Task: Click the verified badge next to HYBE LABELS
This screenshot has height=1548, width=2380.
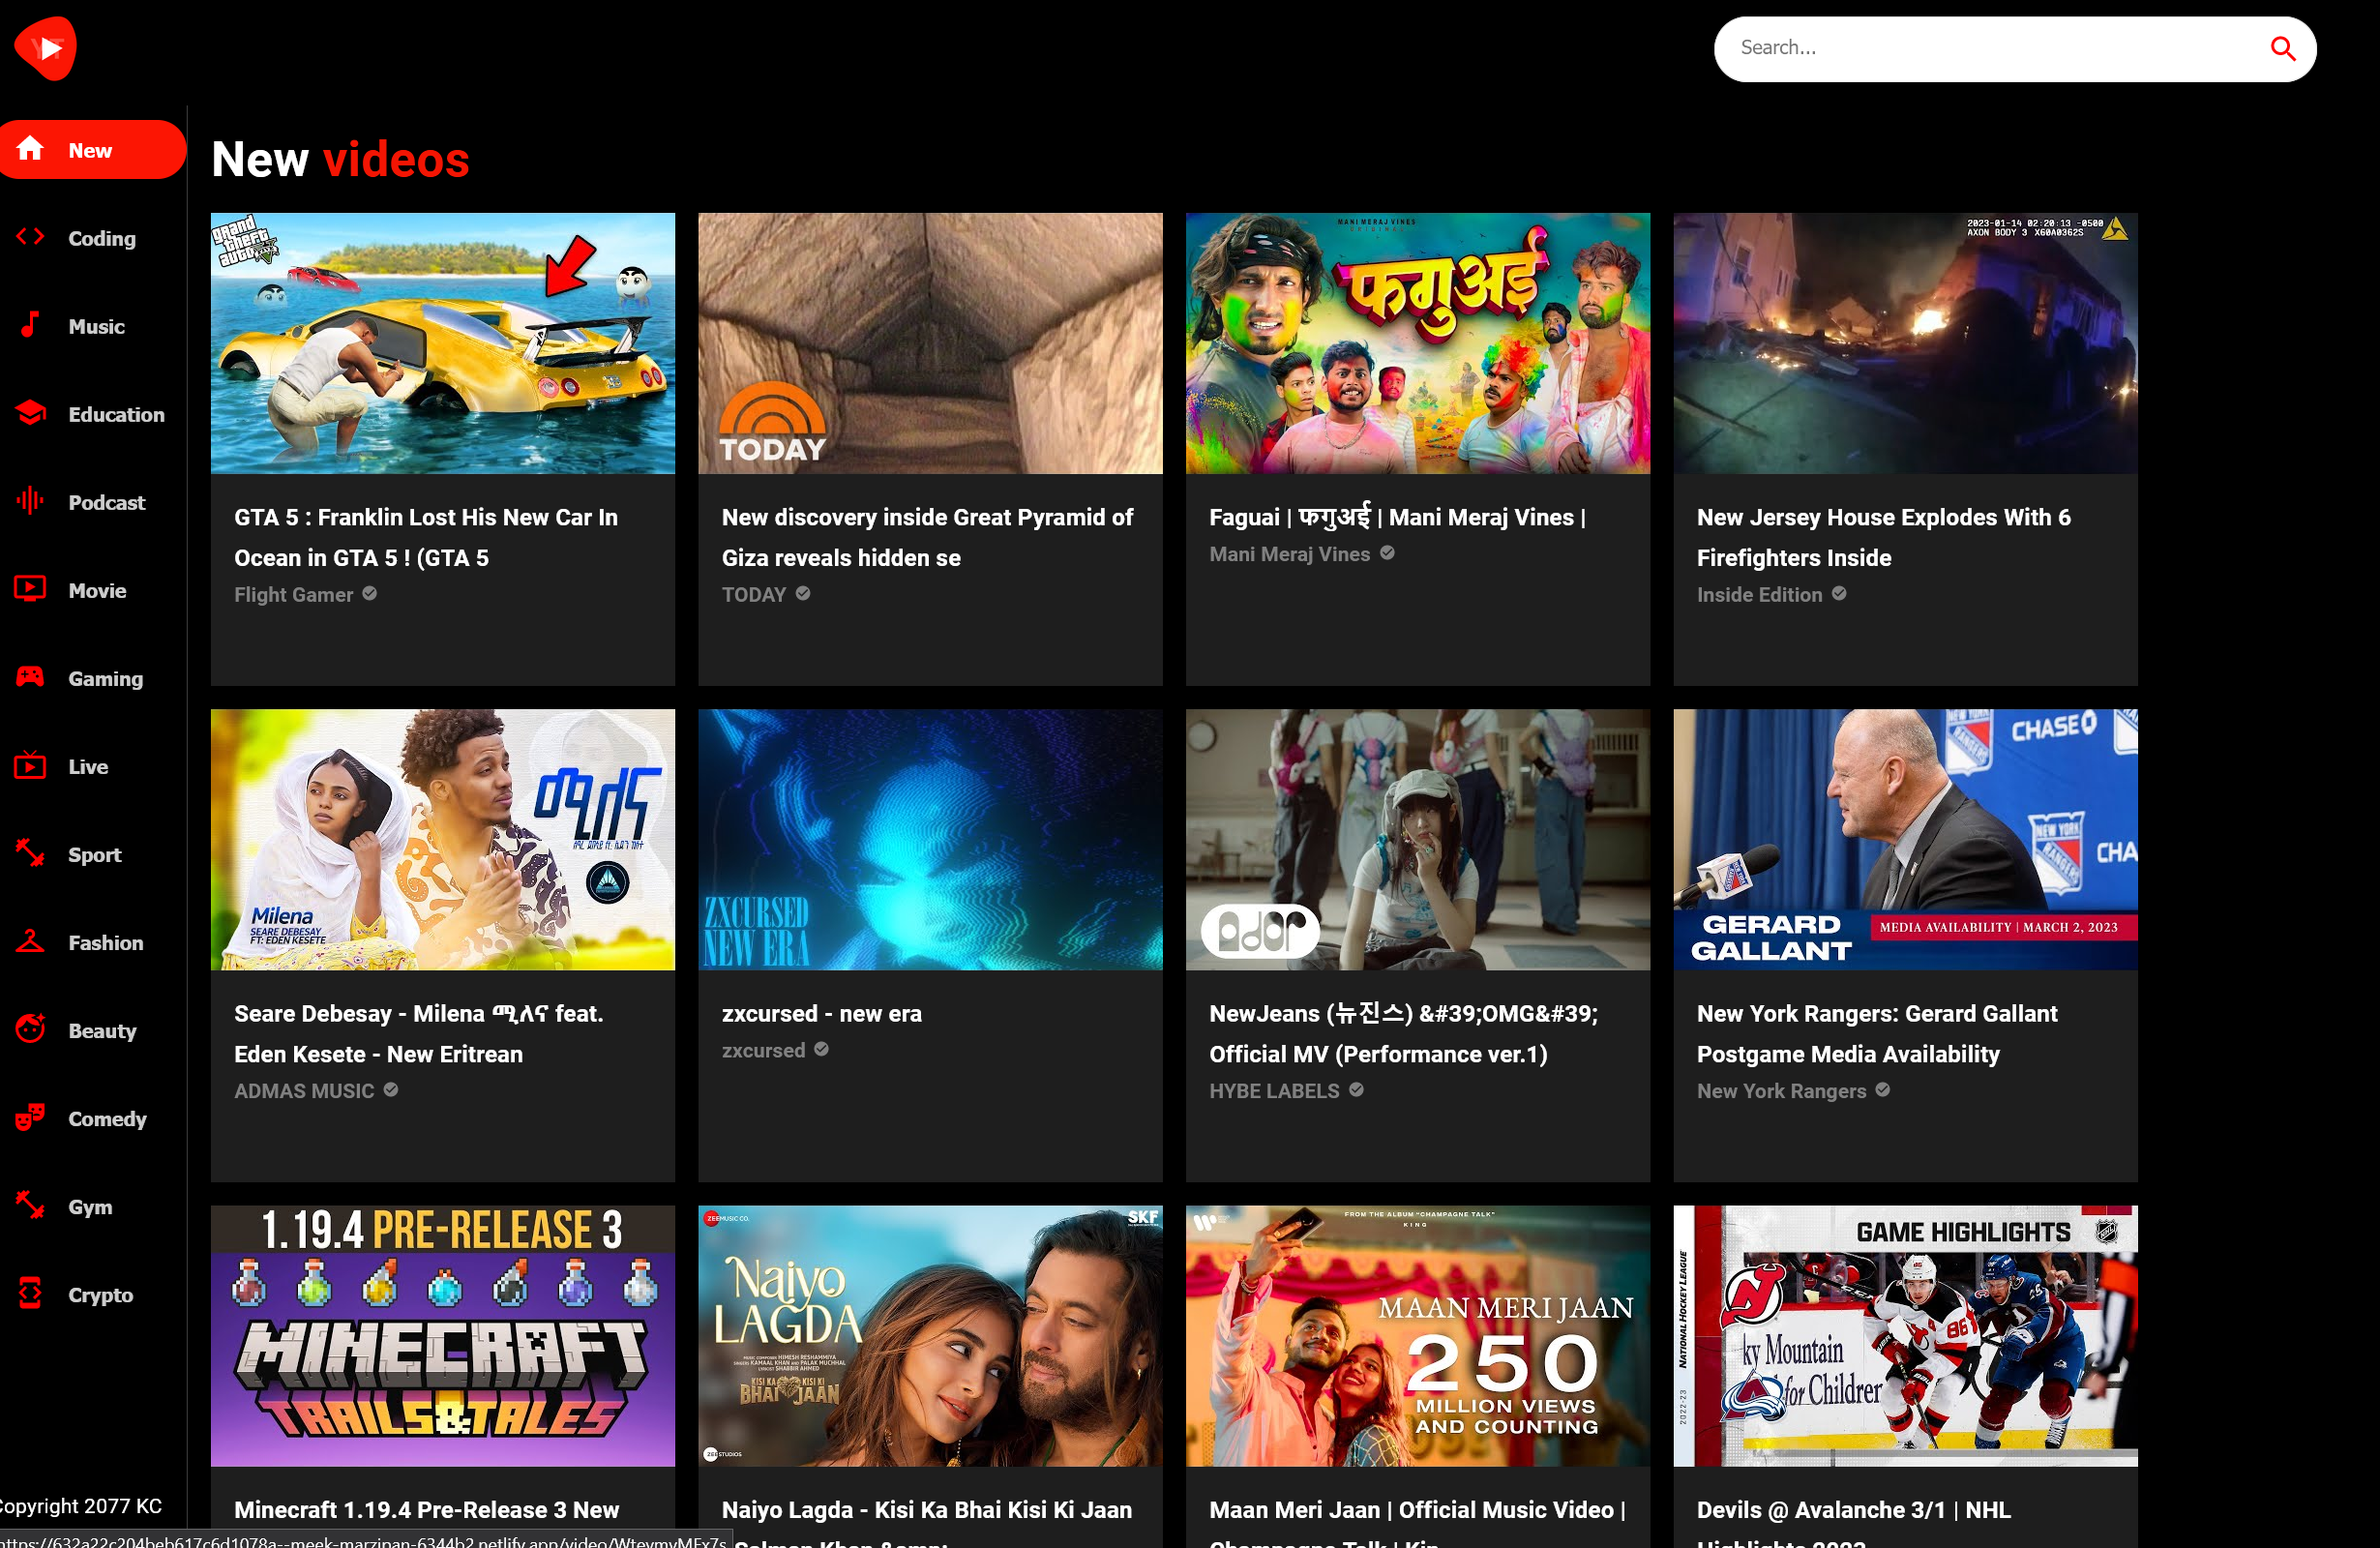Action: pyautogui.click(x=1357, y=1090)
